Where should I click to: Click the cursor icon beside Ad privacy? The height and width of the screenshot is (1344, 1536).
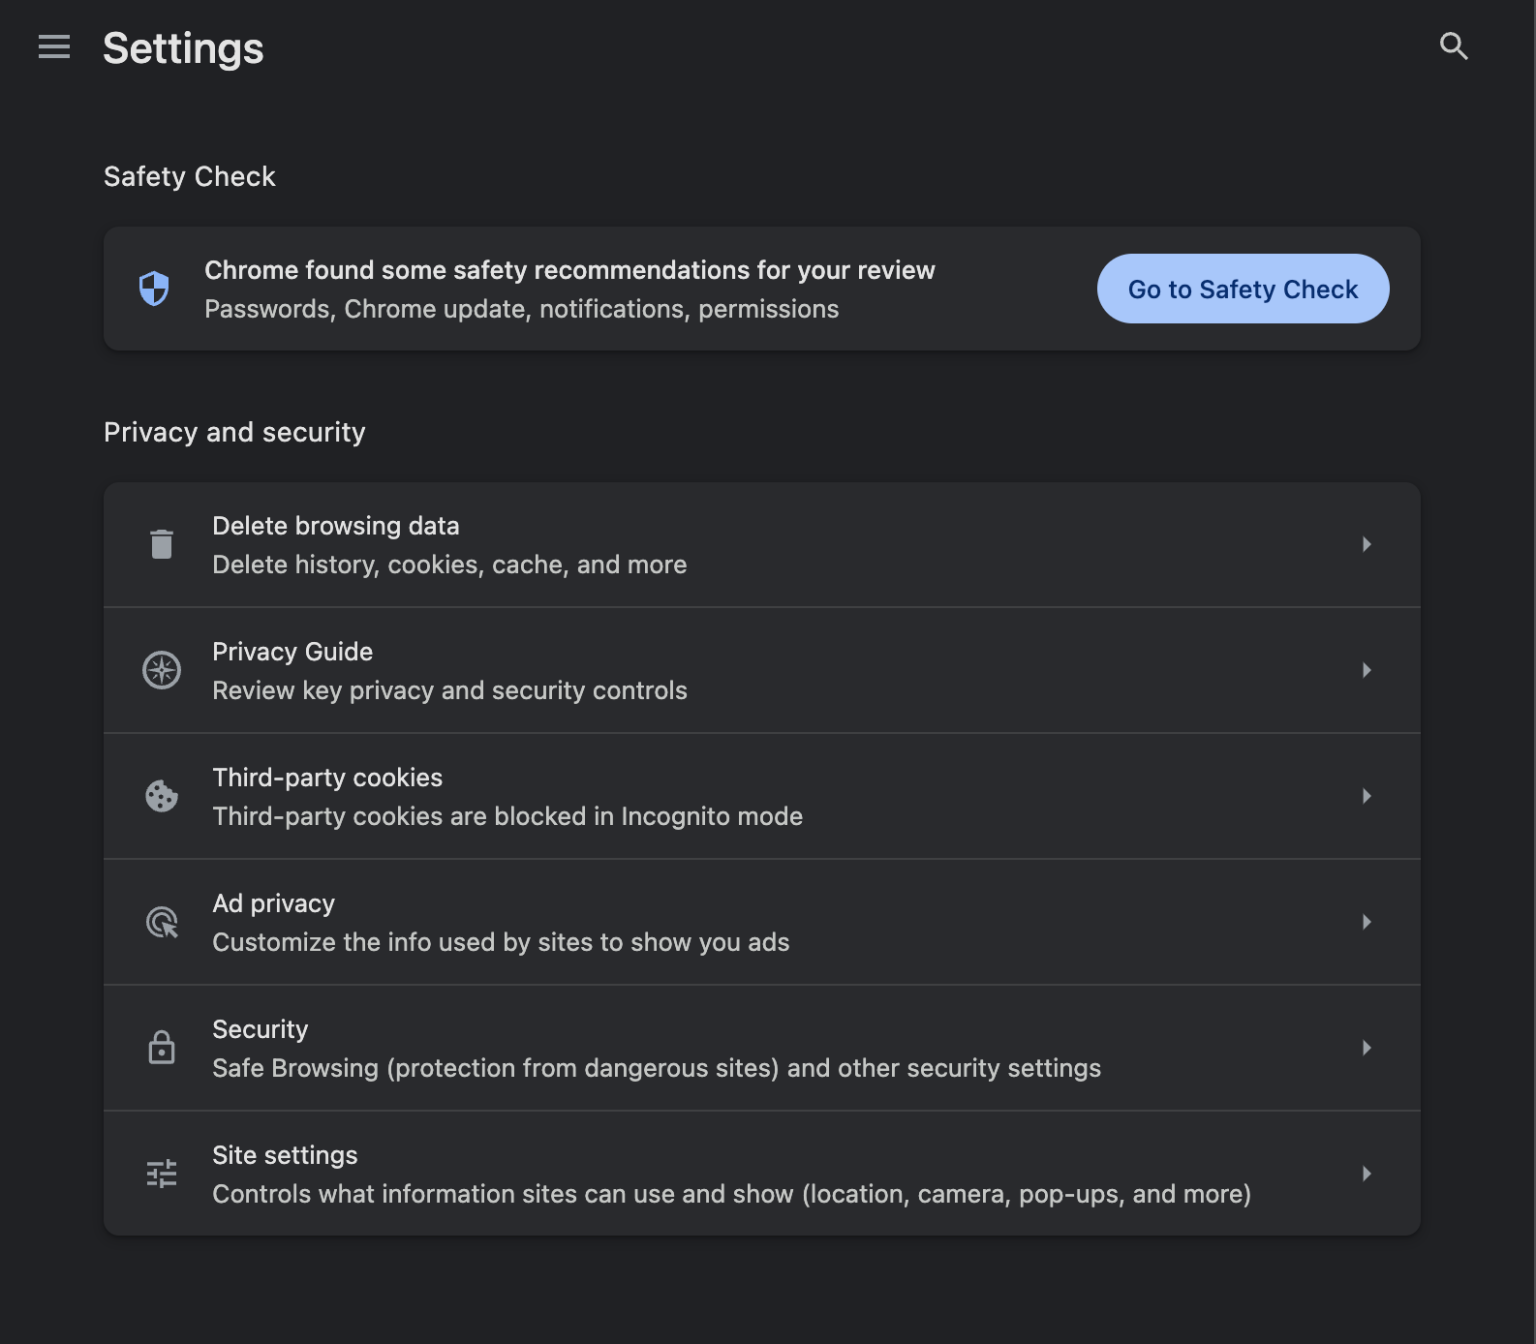pyautogui.click(x=161, y=922)
